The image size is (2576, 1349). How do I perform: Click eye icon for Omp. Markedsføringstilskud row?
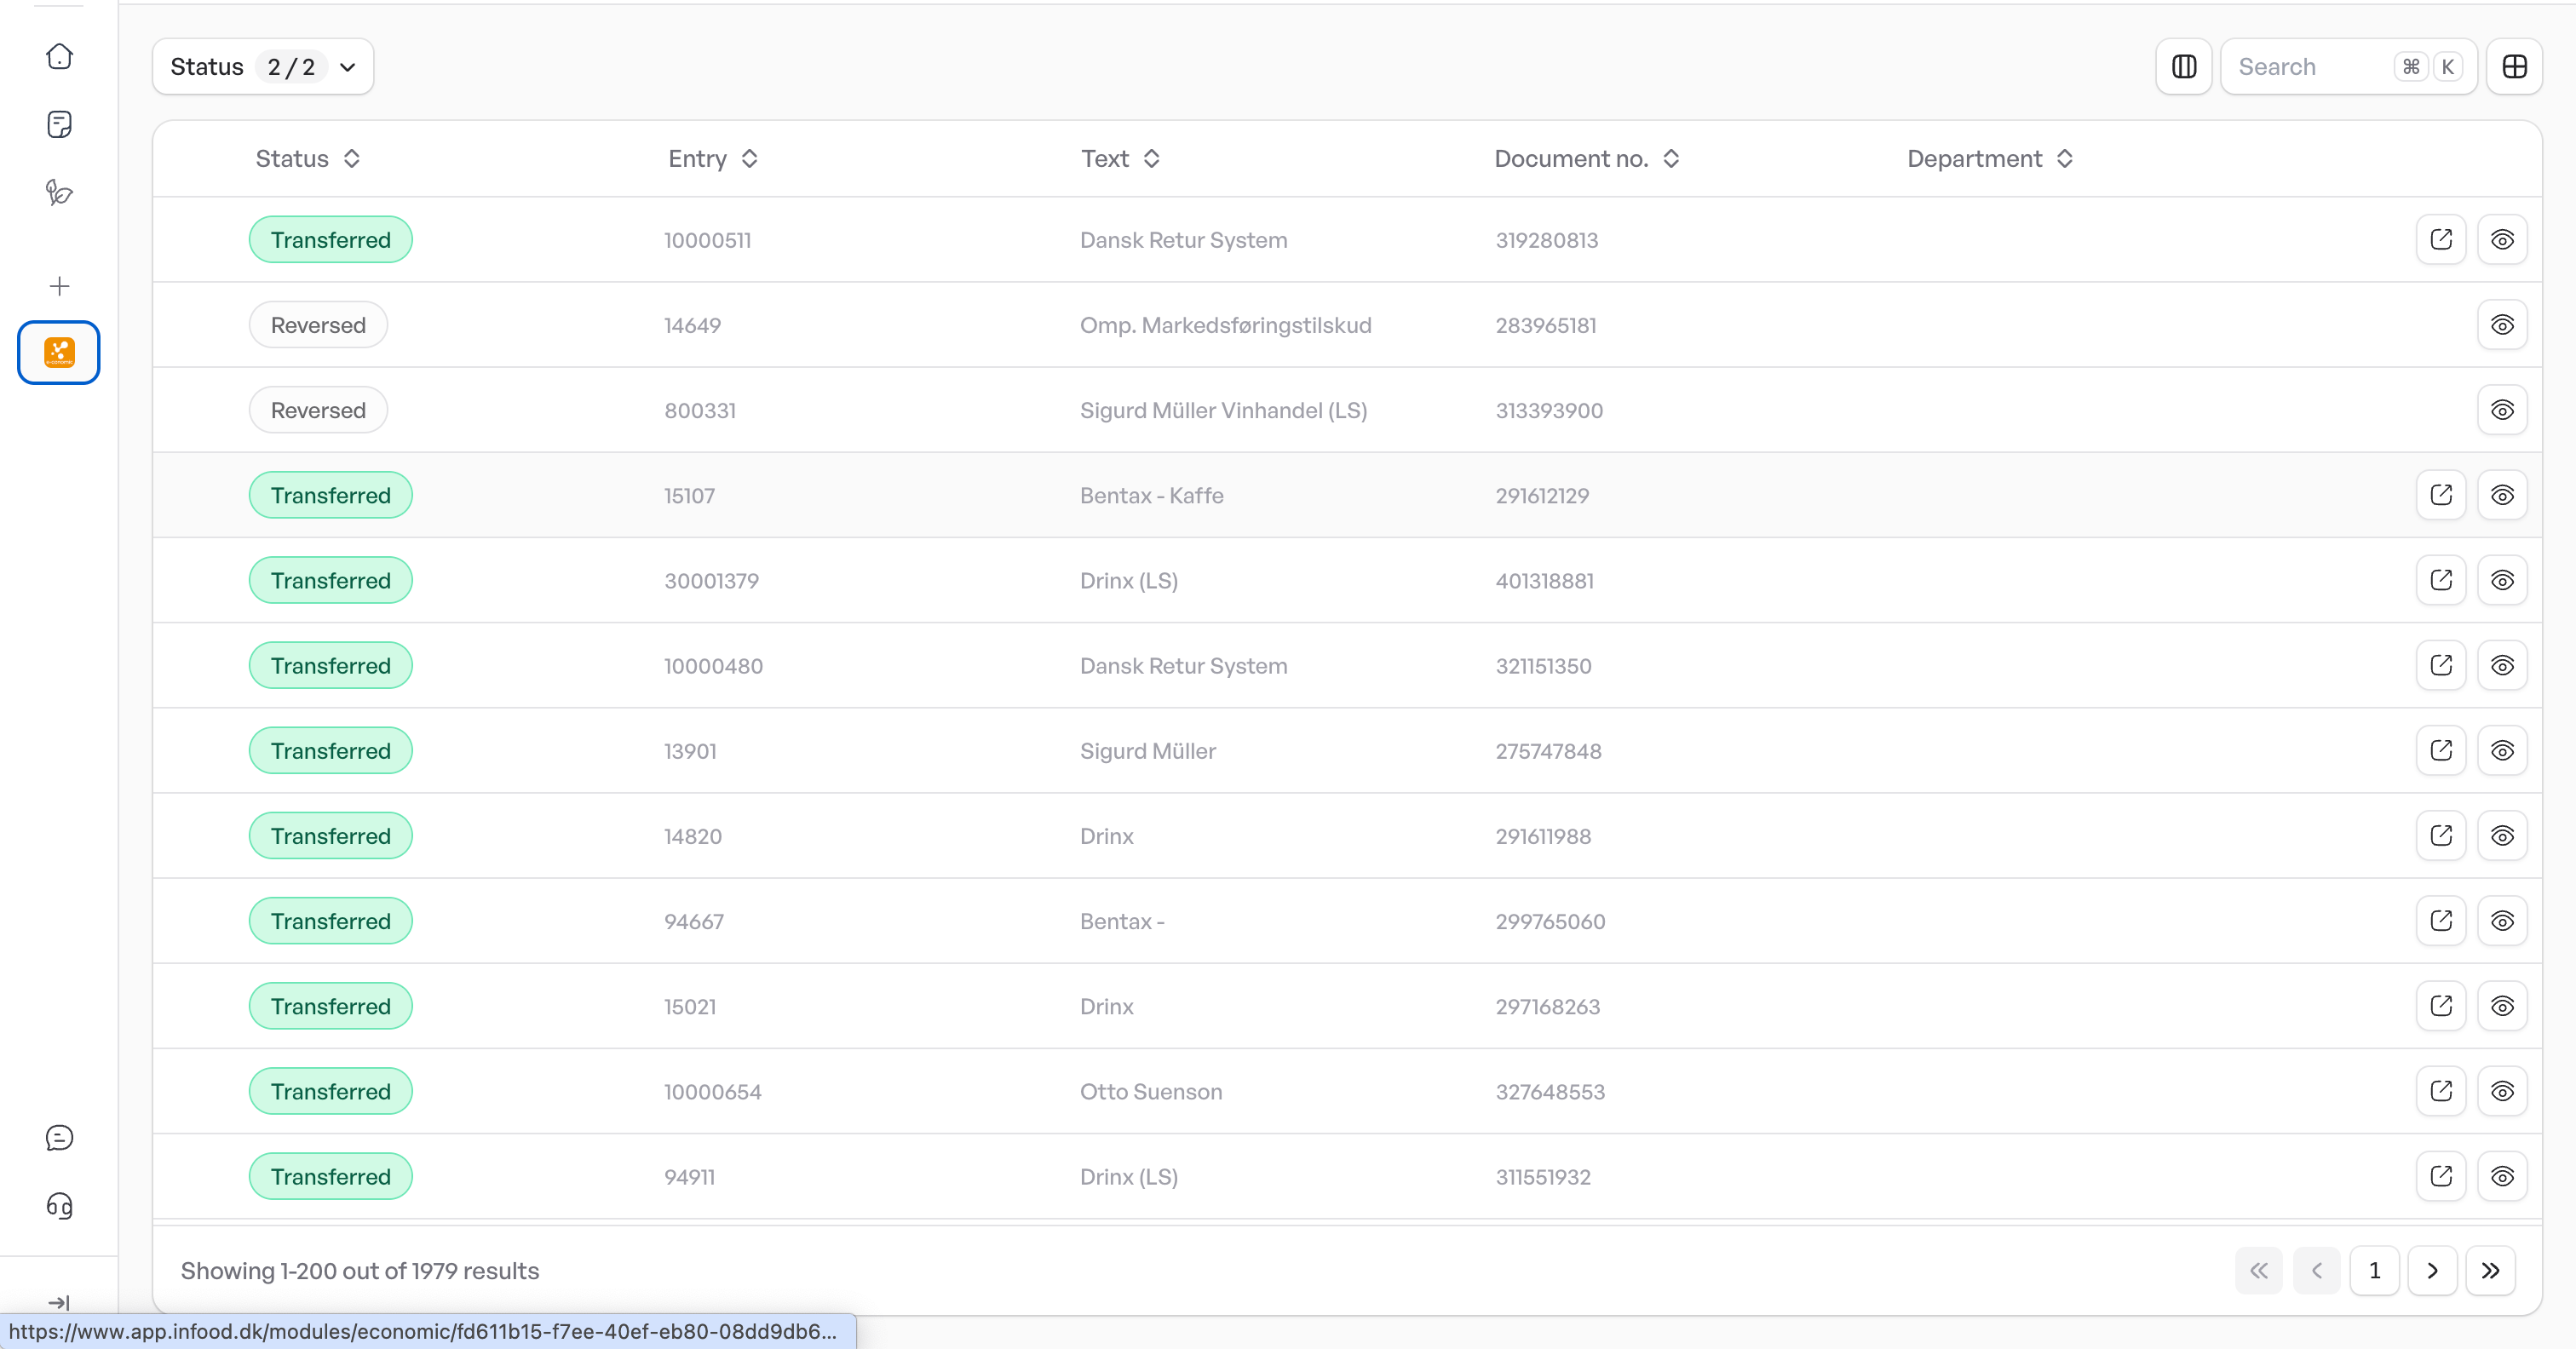(2501, 325)
